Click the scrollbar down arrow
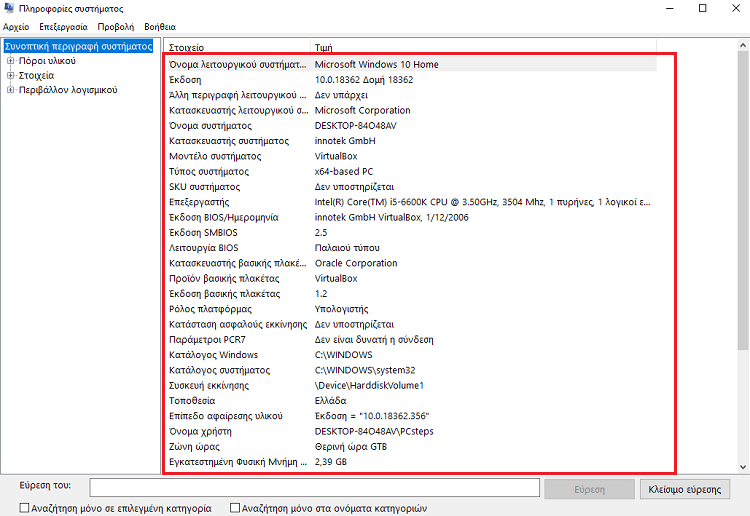The height and width of the screenshot is (516, 750). (x=742, y=467)
